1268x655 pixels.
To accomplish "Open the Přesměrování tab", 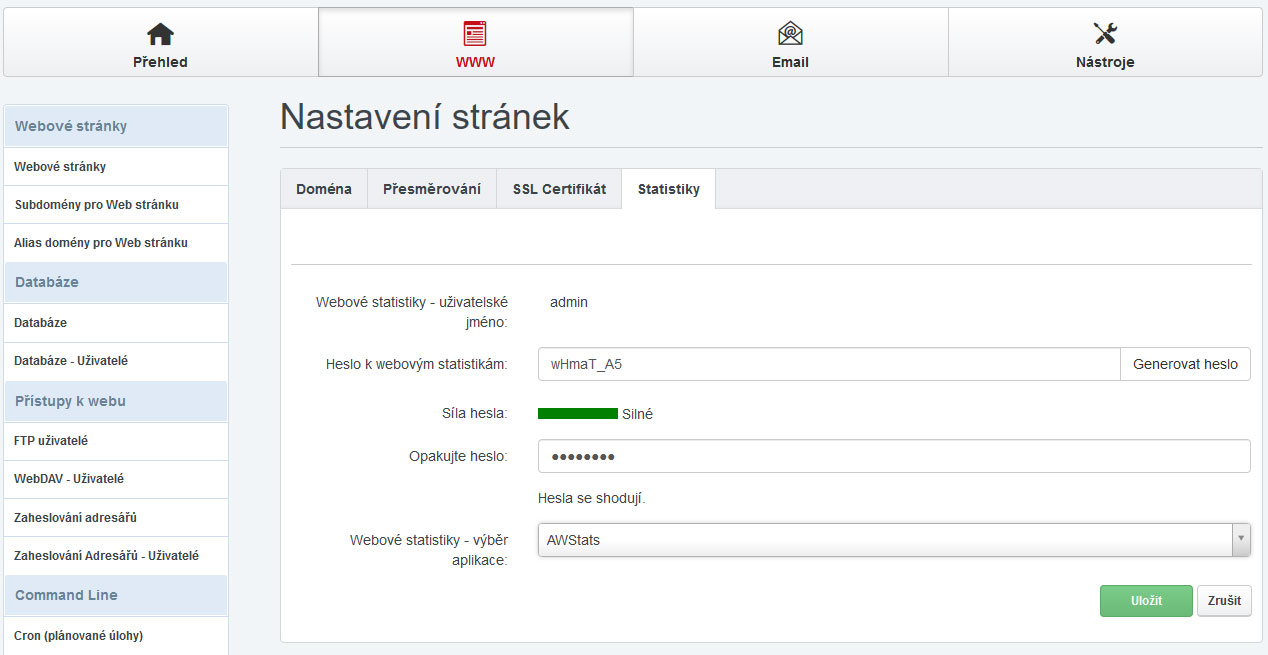I will [432, 189].
